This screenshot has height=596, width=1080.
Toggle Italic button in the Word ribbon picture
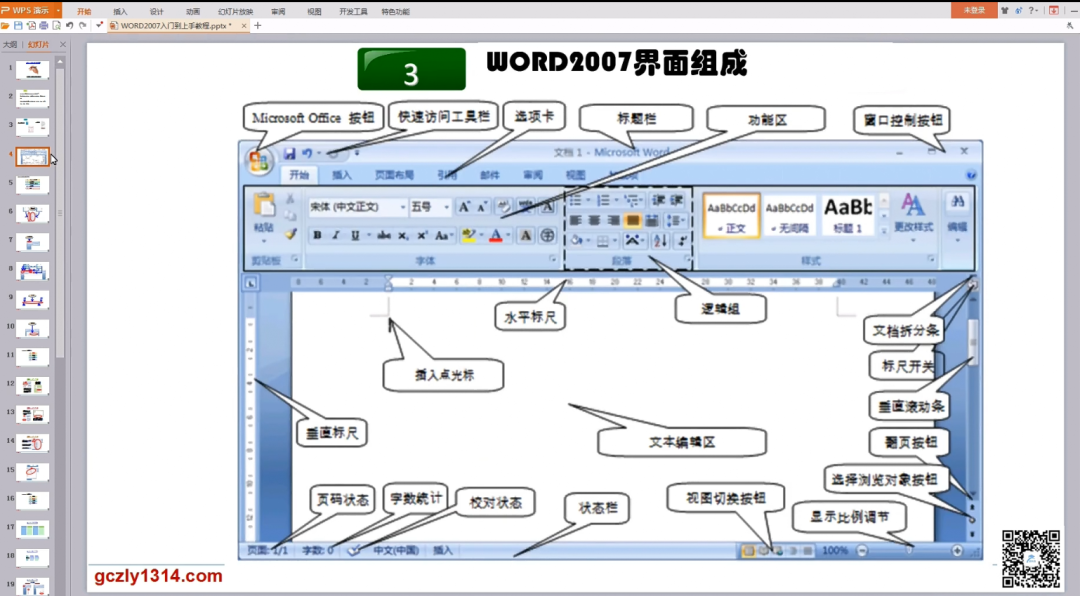pyautogui.click(x=336, y=236)
